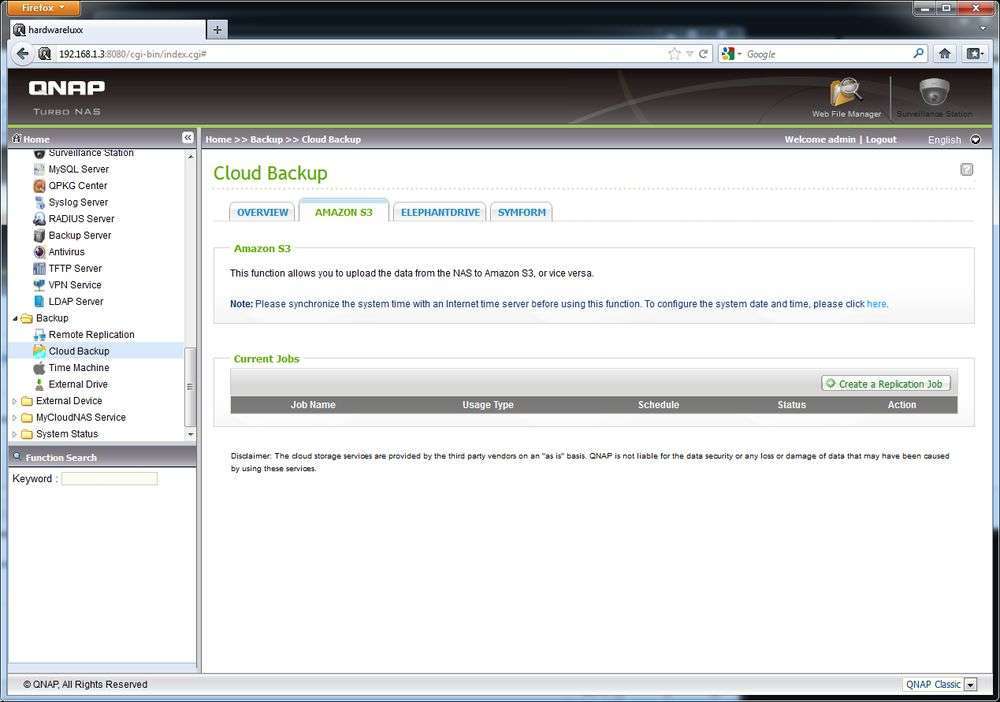Click Syslog Server icon

(x=39, y=203)
